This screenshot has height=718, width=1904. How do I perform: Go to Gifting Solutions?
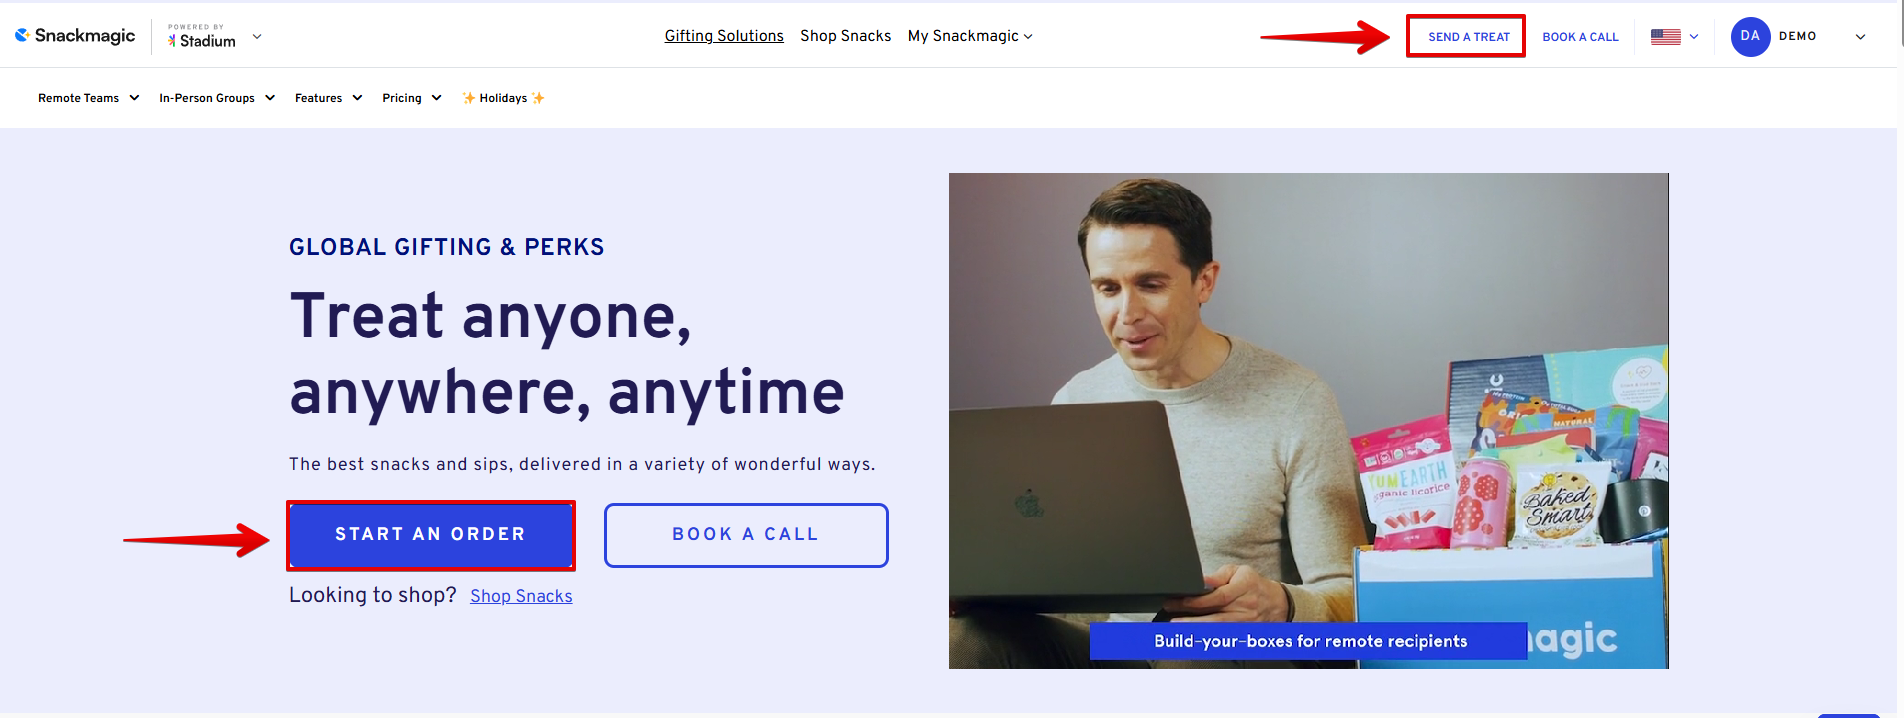click(724, 36)
